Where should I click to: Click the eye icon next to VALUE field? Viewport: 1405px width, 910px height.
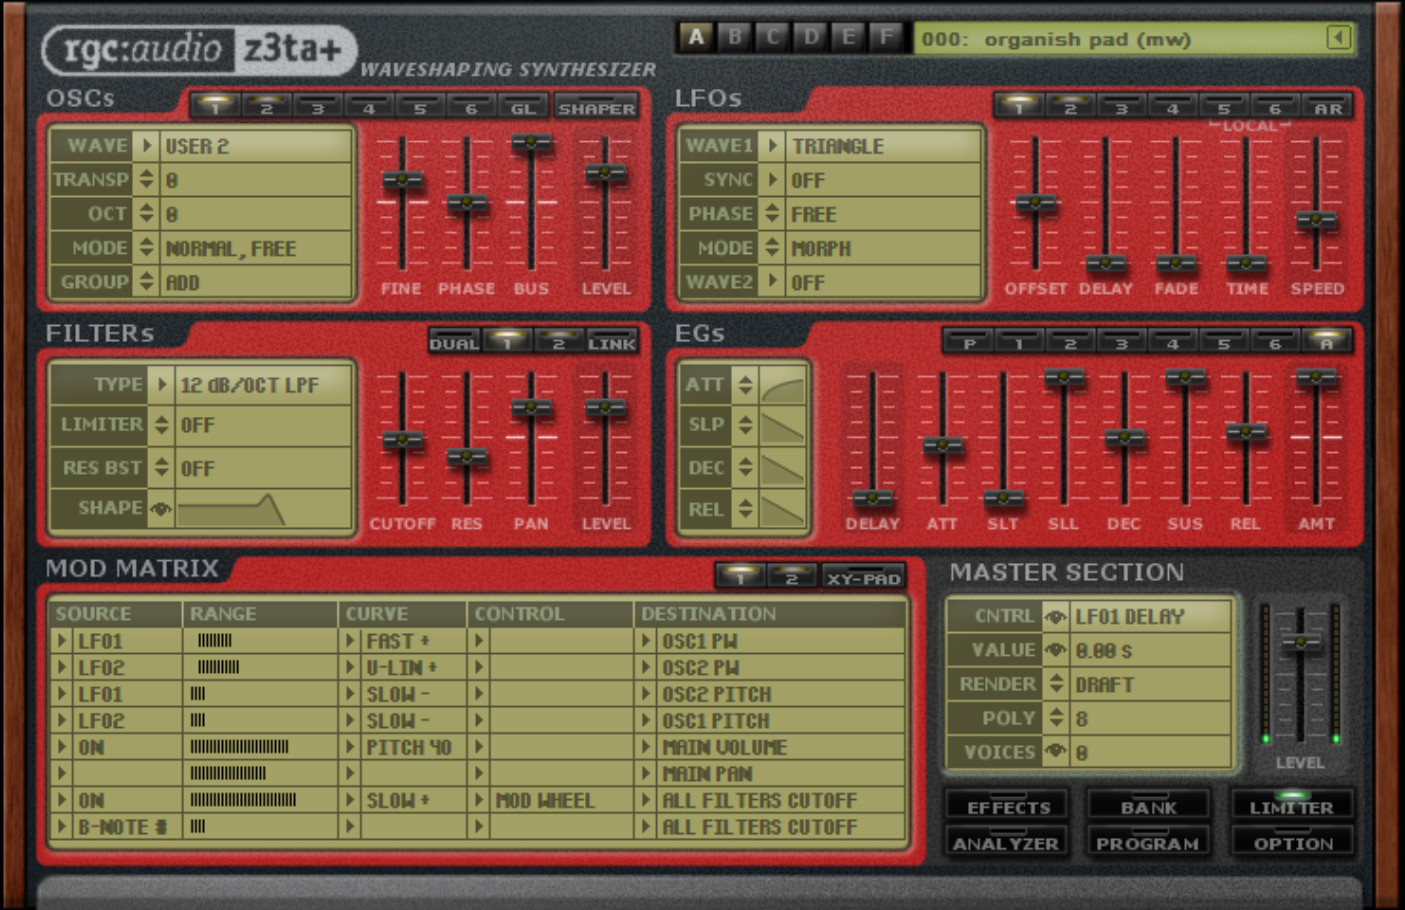point(1055,650)
